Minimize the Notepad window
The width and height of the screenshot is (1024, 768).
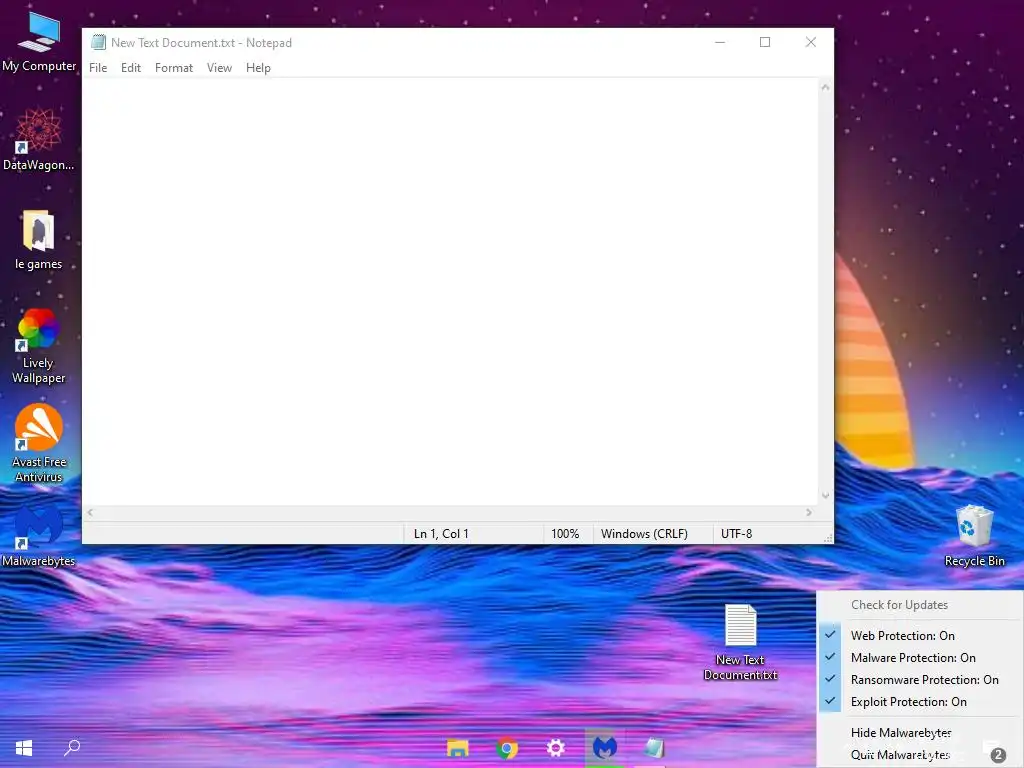pyautogui.click(x=720, y=42)
